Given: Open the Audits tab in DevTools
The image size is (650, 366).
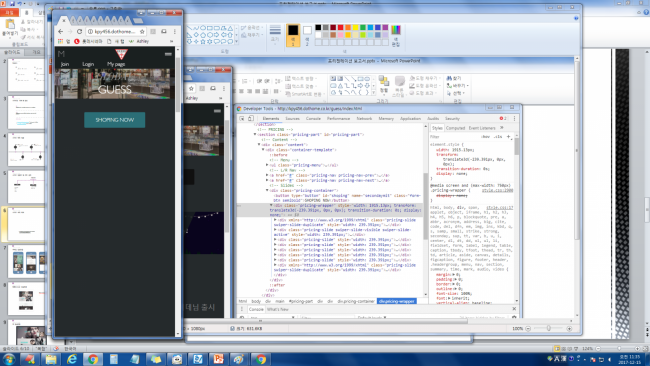Looking at the screenshot, I should (433, 119).
